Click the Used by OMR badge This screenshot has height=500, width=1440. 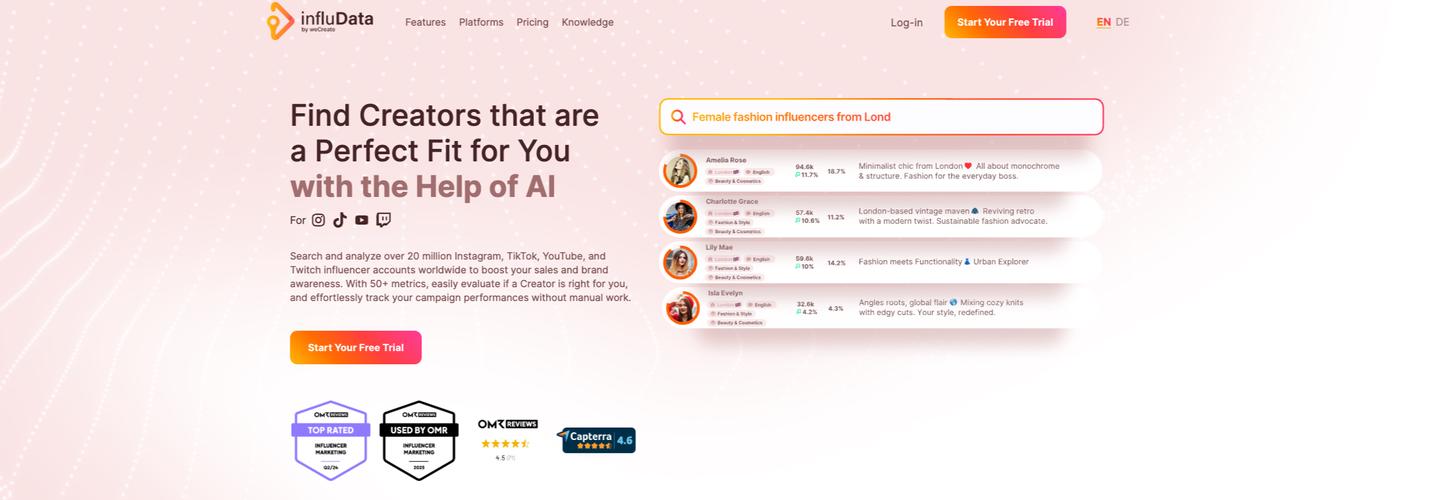point(418,441)
